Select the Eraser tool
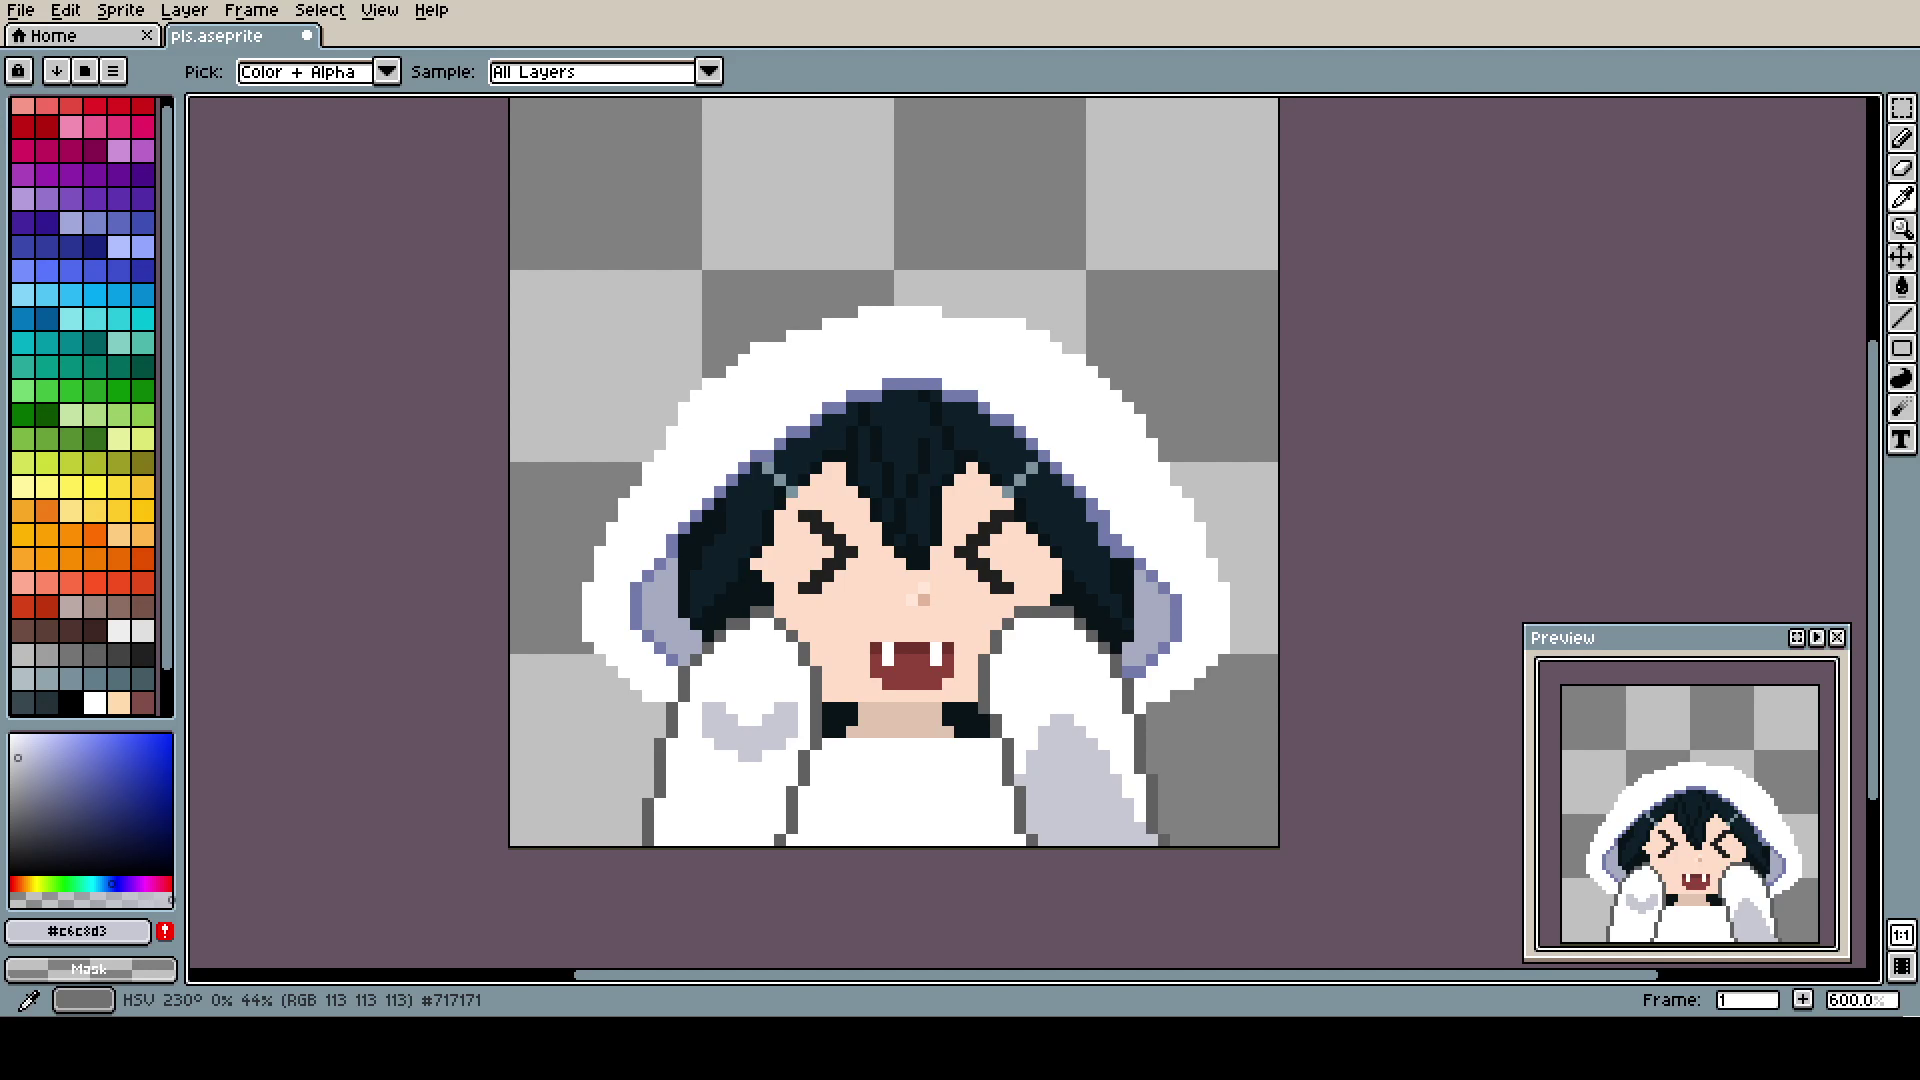The width and height of the screenshot is (1920, 1080). click(1901, 168)
